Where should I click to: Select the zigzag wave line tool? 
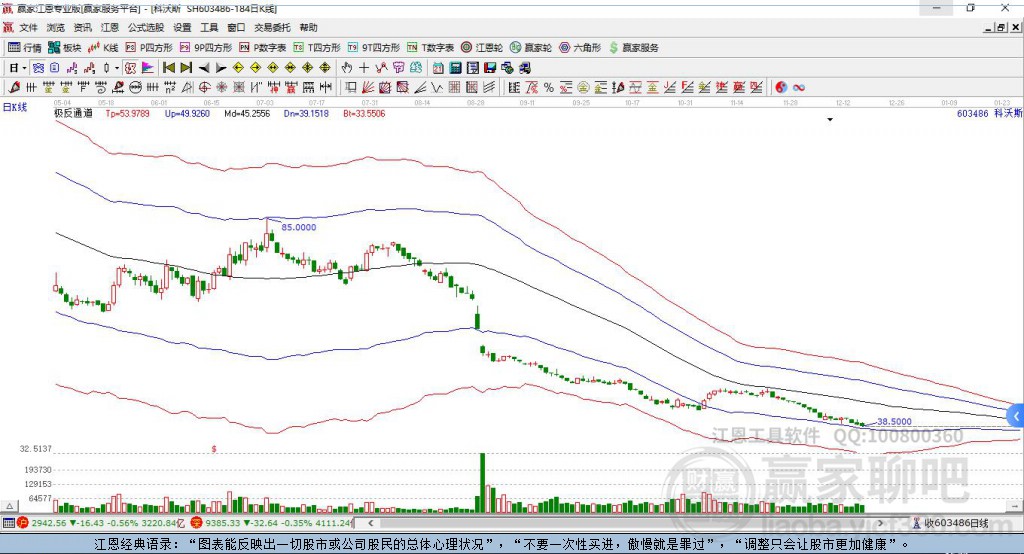pos(437,88)
